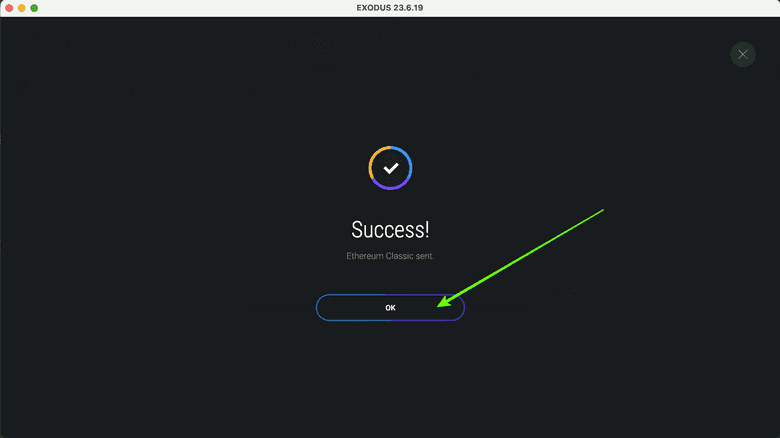Image resolution: width=780 pixels, height=438 pixels.
Task: Click the green arrow's pointed head
Action: 443,302
